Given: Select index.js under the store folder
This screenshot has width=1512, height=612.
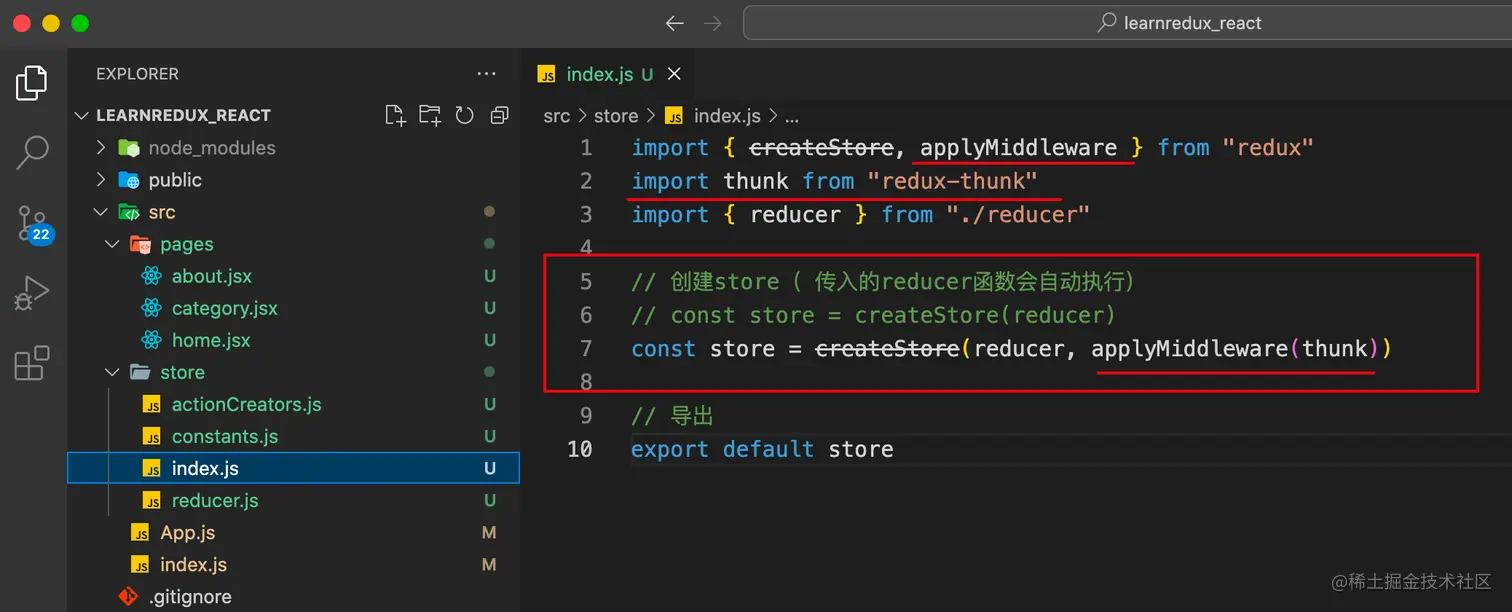Looking at the screenshot, I should click(x=293, y=468).
